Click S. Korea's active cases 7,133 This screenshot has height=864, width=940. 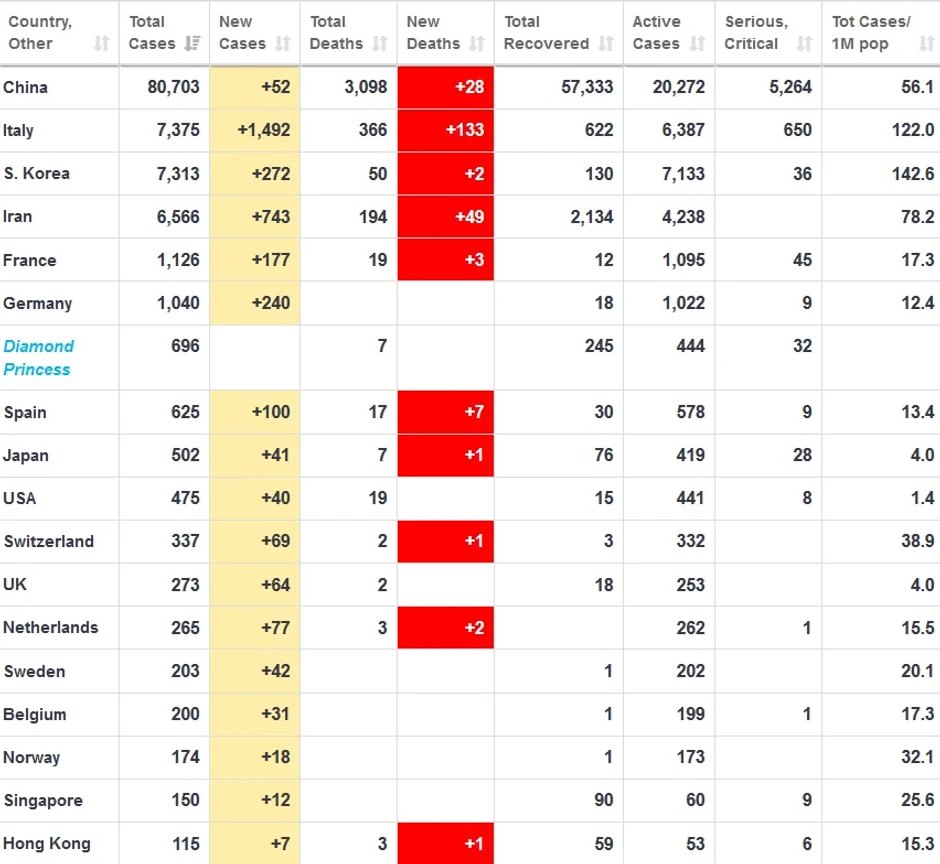coord(683,174)
